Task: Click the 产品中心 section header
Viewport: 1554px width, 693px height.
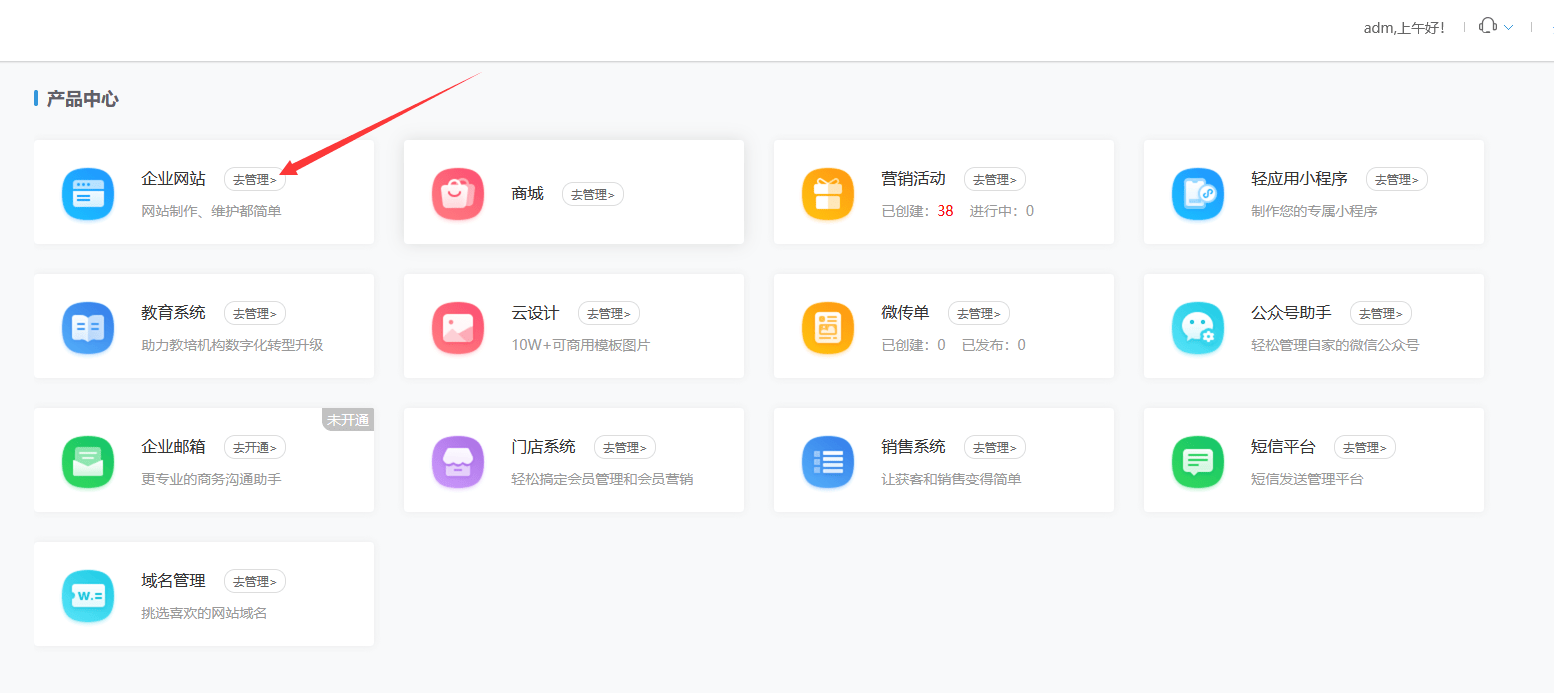Action: point(84,98)
